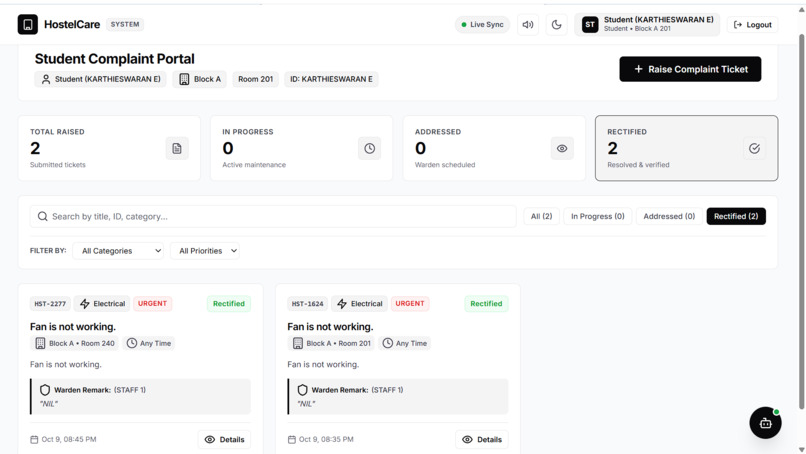This screenshot has height=454, width=806.
Task: View Details of ticket HST-1624
Action: coord(482,440)
